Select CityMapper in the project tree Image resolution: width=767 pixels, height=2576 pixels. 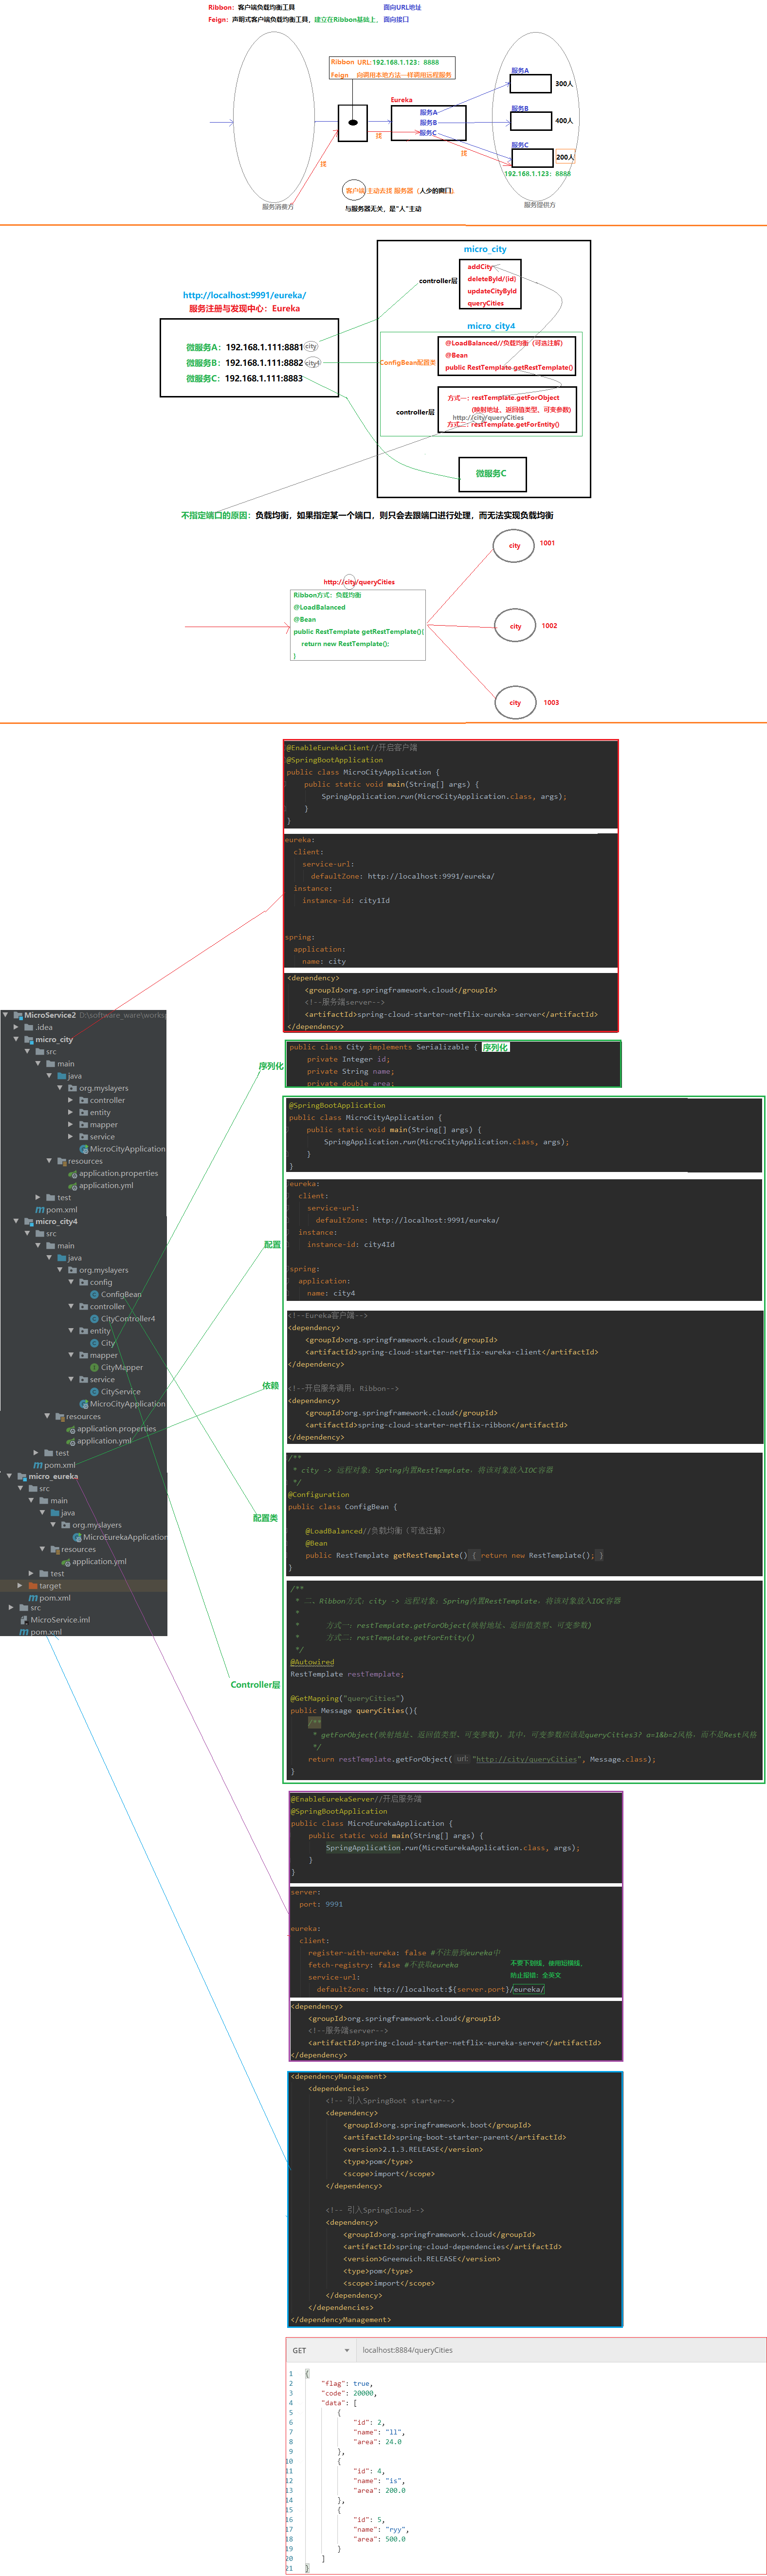click(x=121, y=1367)
